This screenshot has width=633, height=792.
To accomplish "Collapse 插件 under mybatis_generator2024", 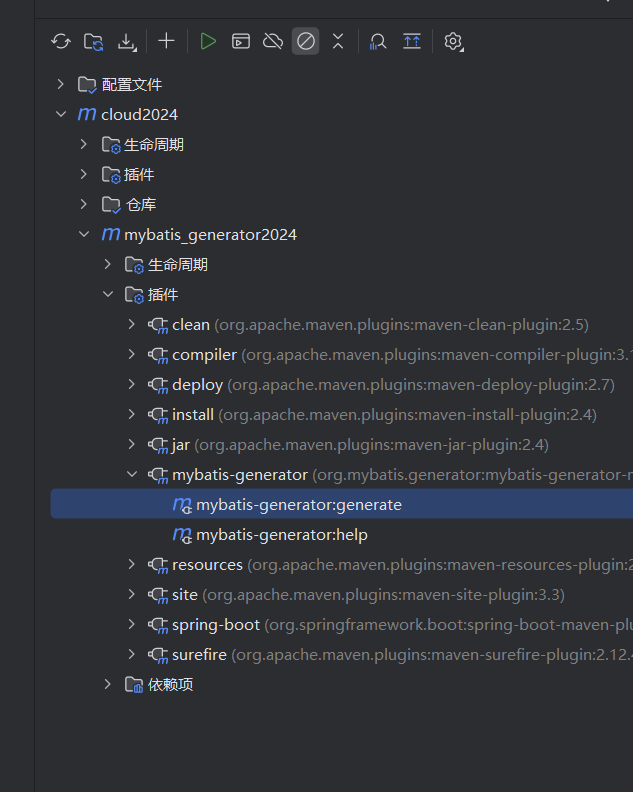I will (108, 294).
